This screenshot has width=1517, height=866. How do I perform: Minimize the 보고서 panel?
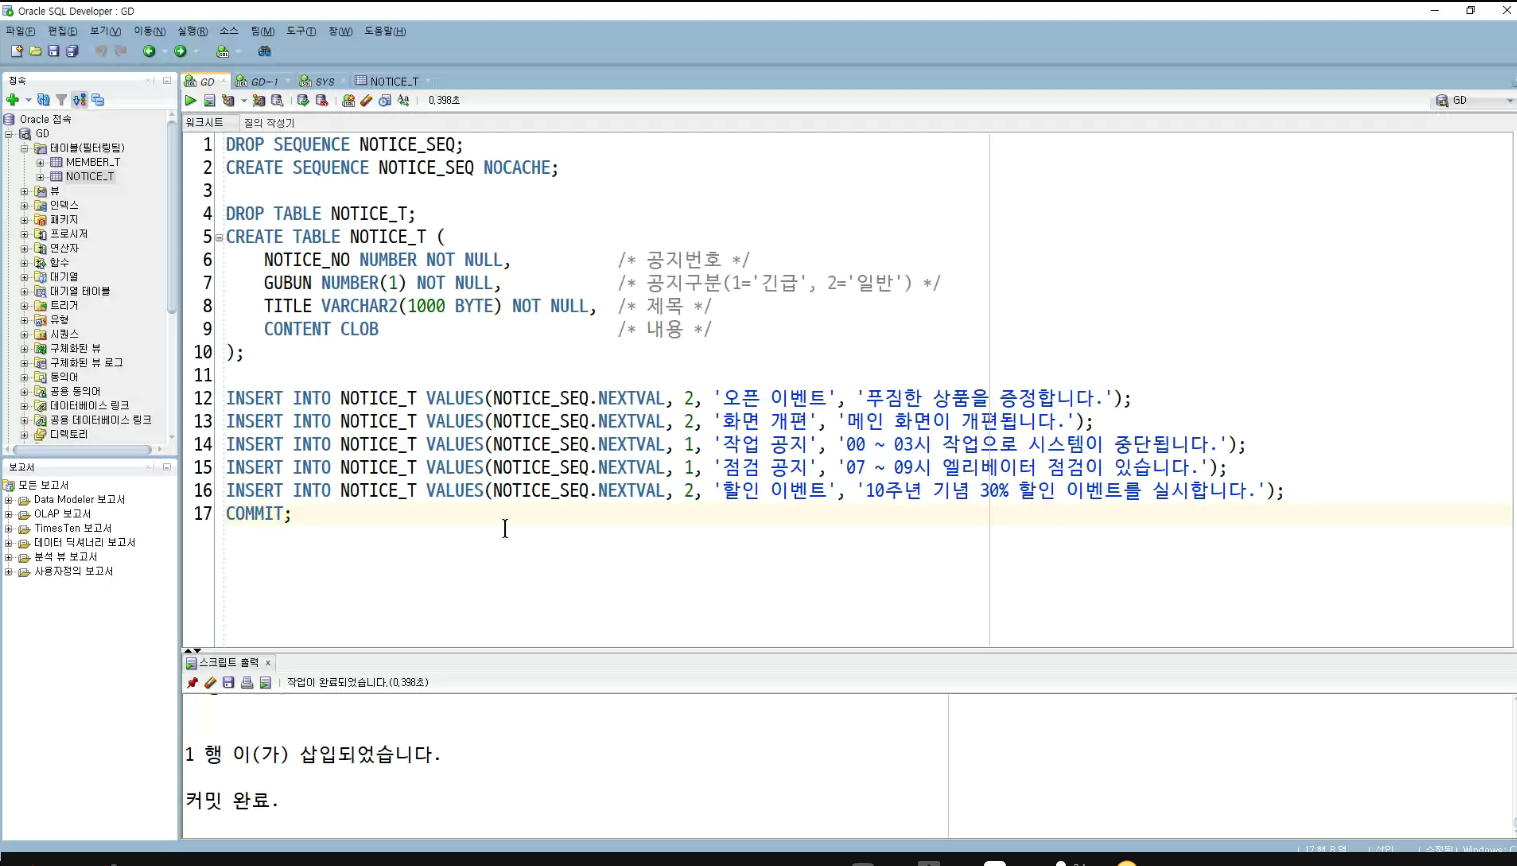pyautogui.click(x=167, y=467)
